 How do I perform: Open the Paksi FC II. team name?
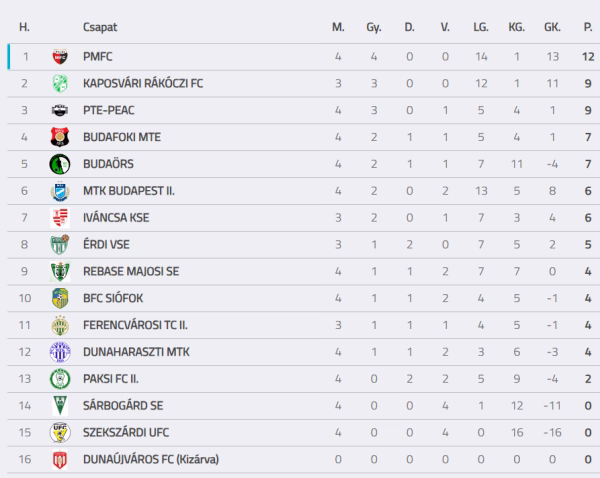(111, 379)
